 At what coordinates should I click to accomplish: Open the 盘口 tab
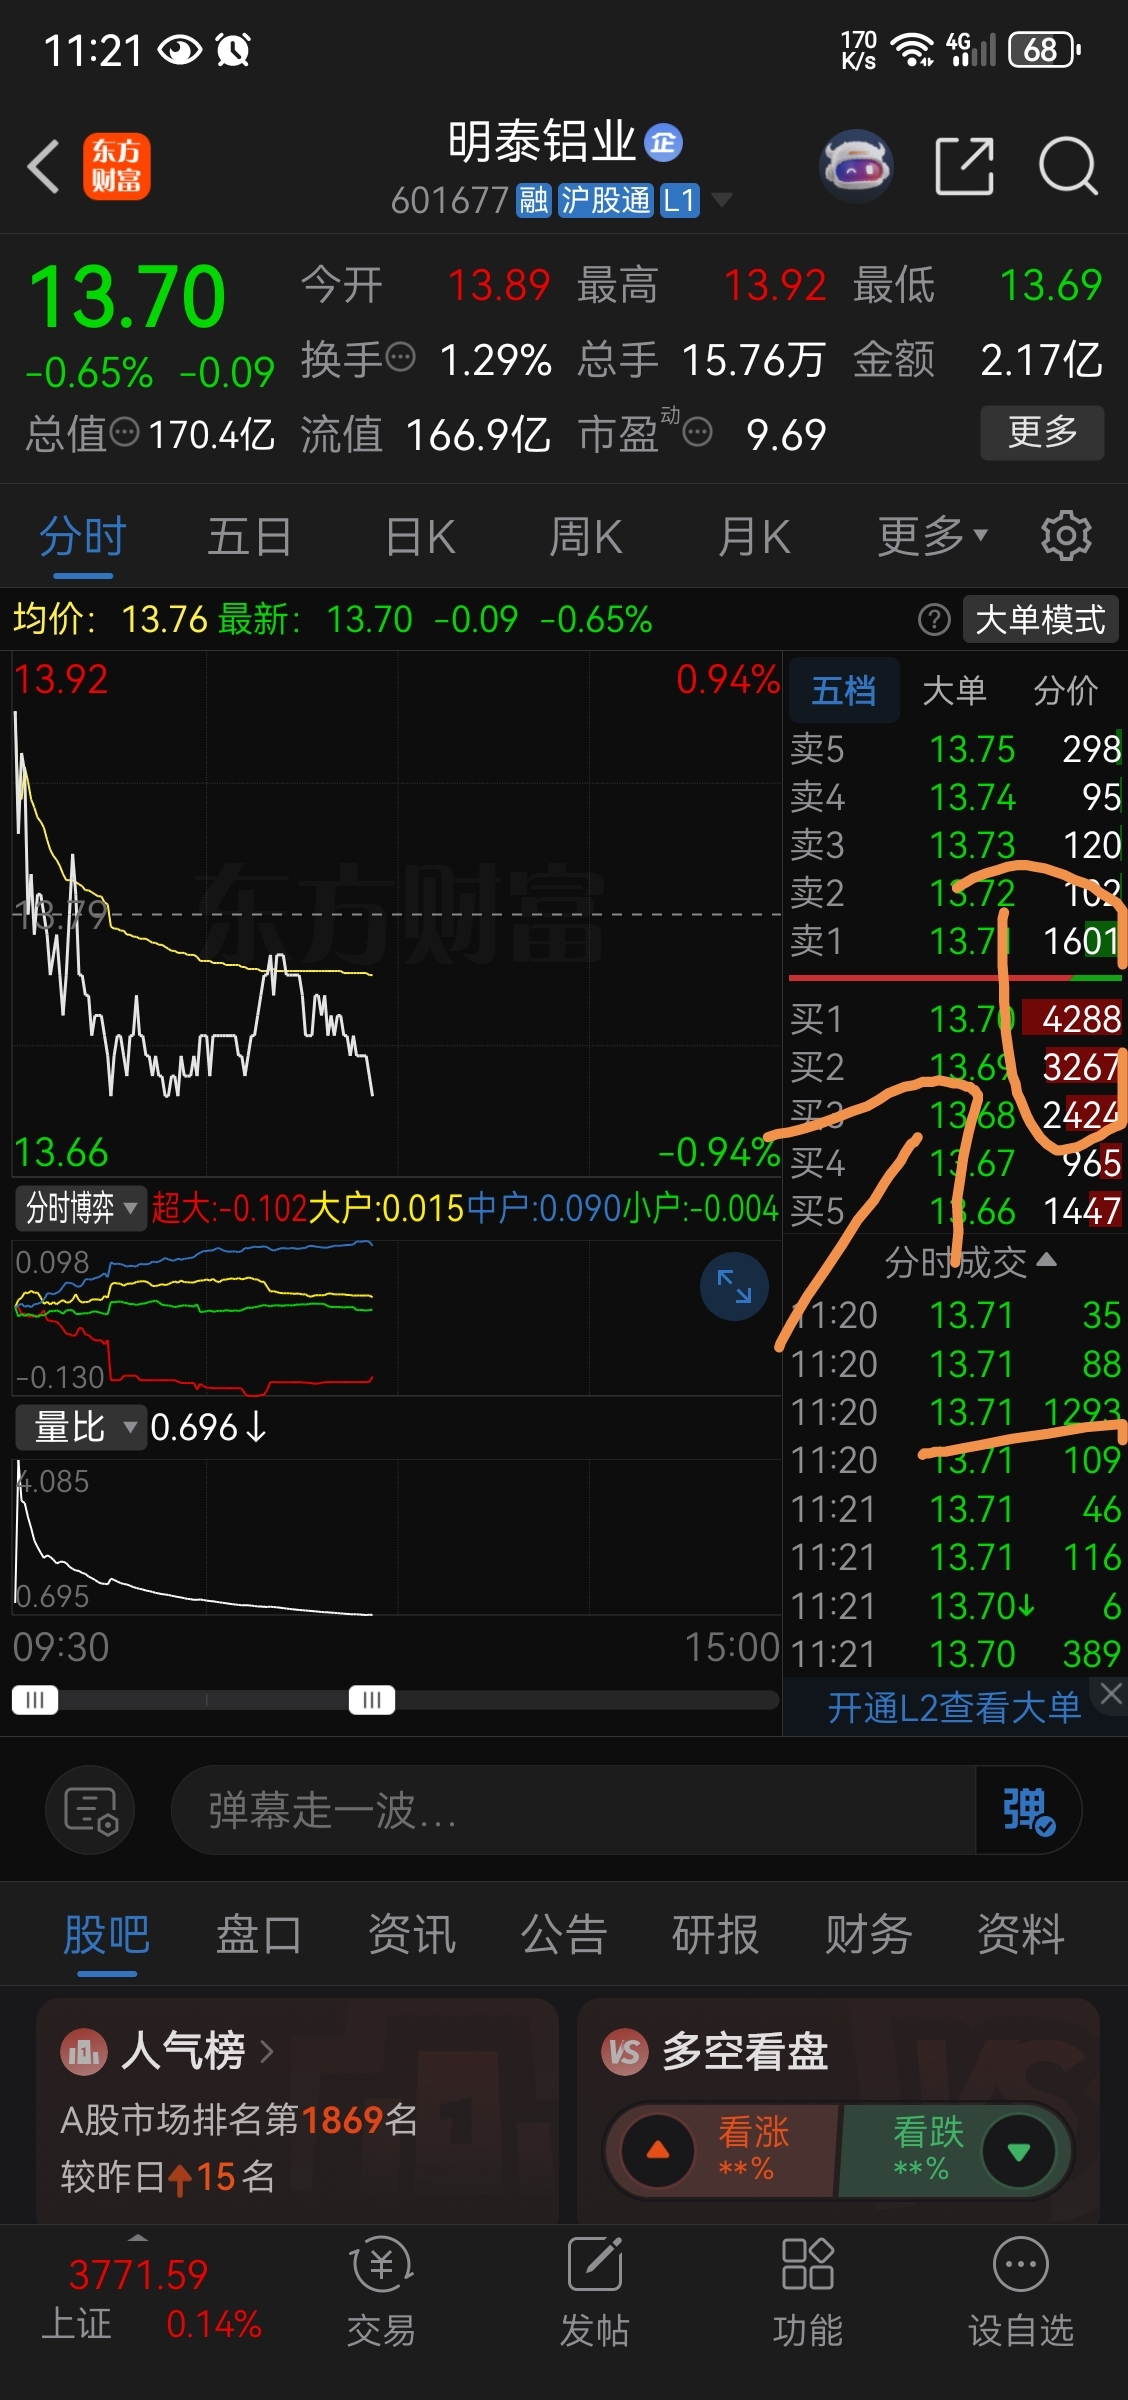(259, 1935)
